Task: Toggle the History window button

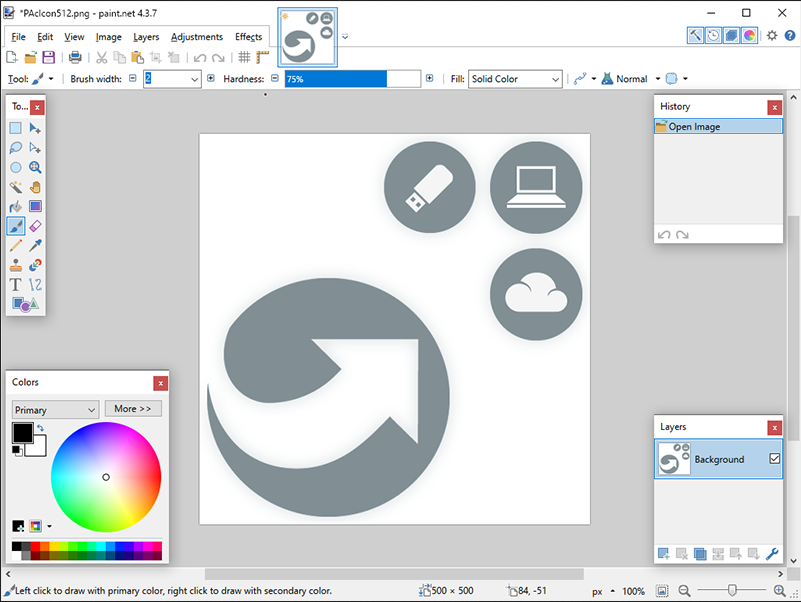Action: pos(713,35)
